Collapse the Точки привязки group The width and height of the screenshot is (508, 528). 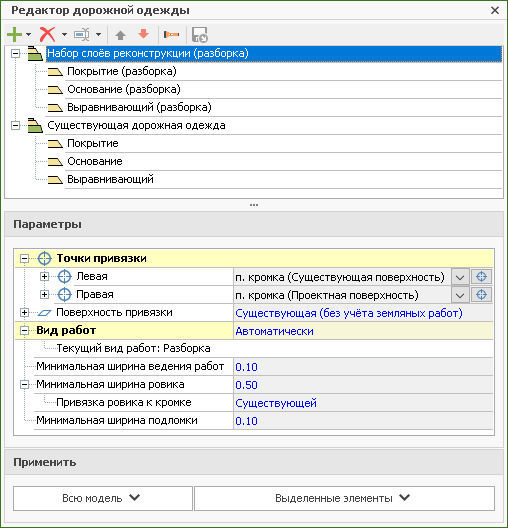[x=24, y=259]
